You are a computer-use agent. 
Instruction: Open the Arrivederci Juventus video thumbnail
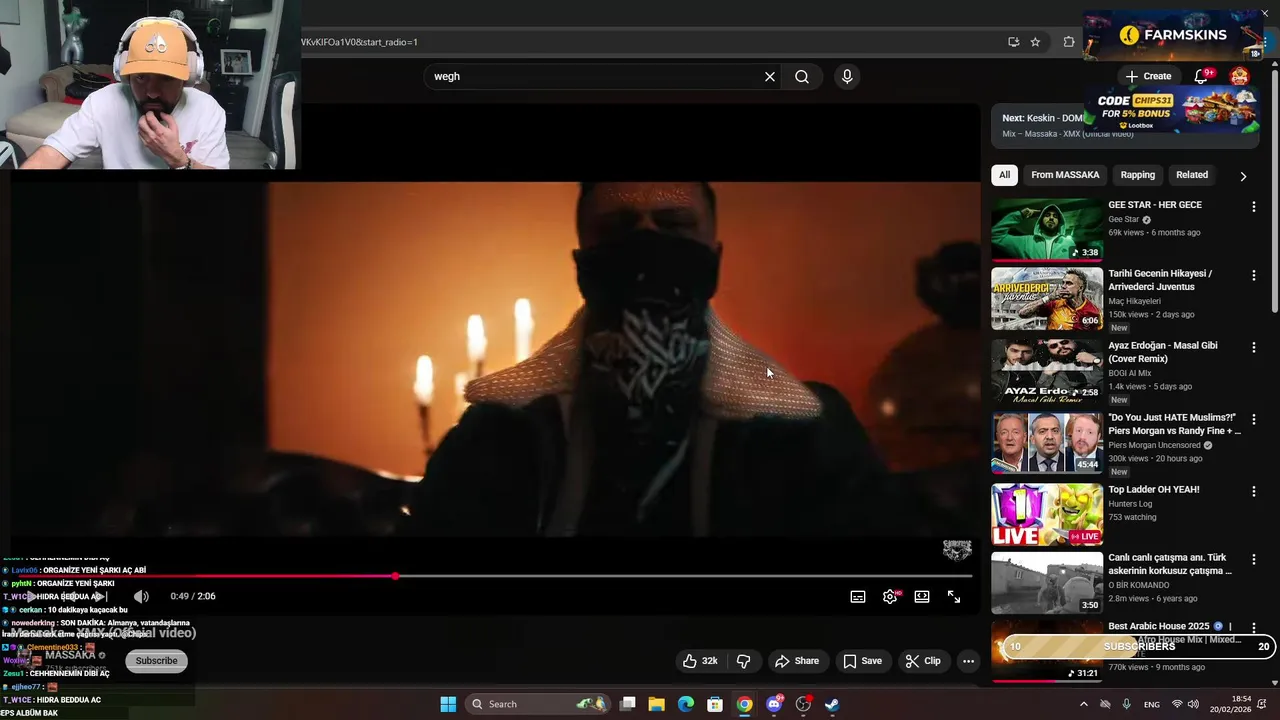pos(1047,298)
